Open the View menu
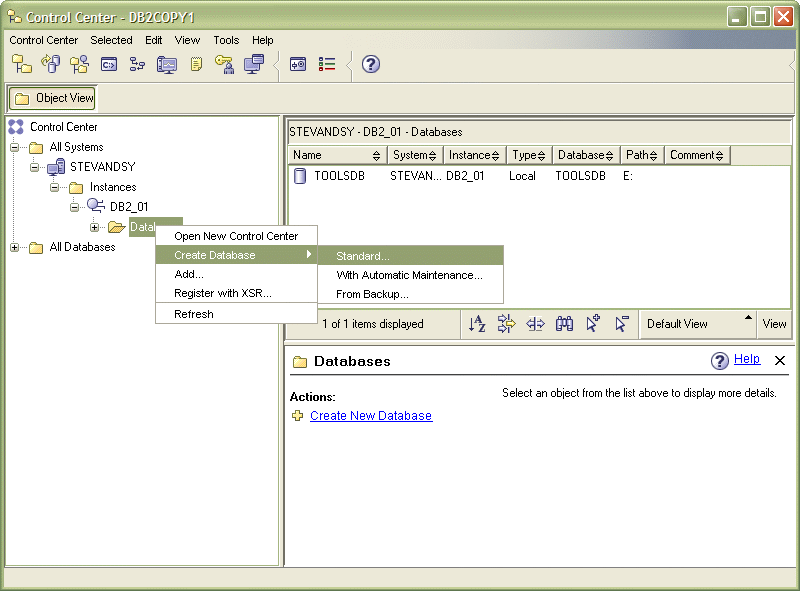Screen dimensions: 800x591 coord(187,40)
